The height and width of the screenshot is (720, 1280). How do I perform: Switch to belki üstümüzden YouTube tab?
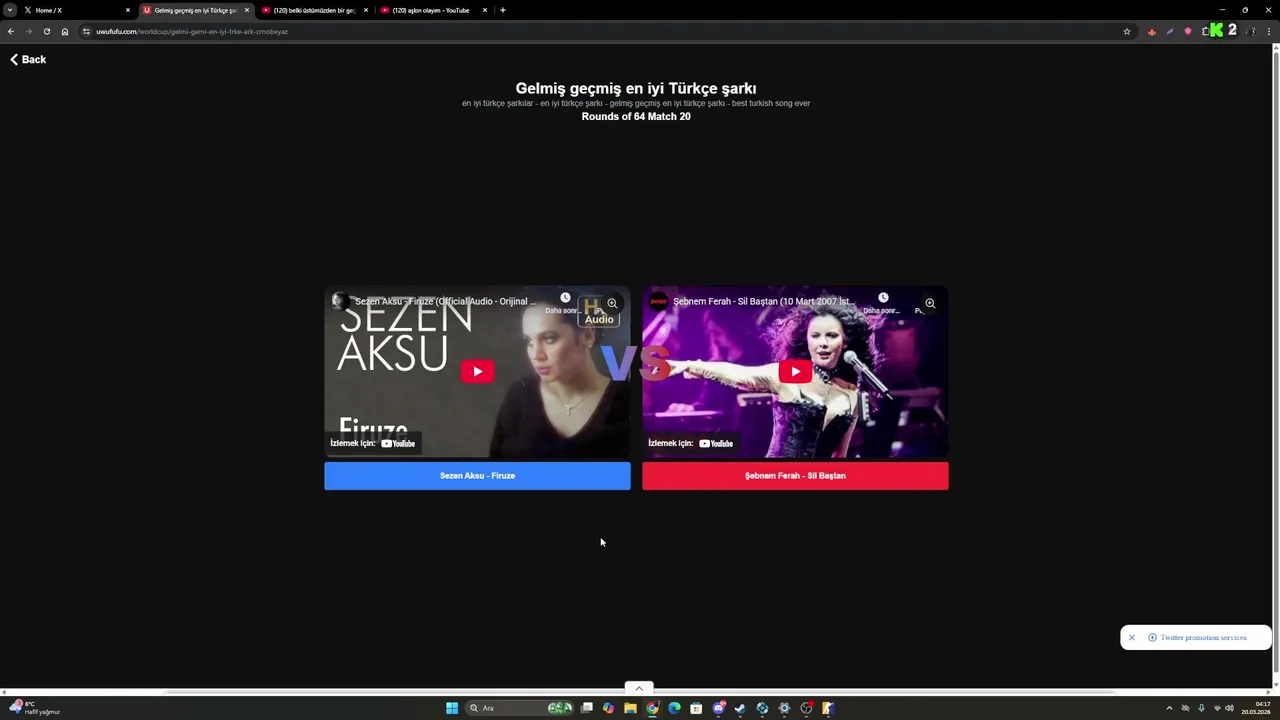(x=314, y=10)
